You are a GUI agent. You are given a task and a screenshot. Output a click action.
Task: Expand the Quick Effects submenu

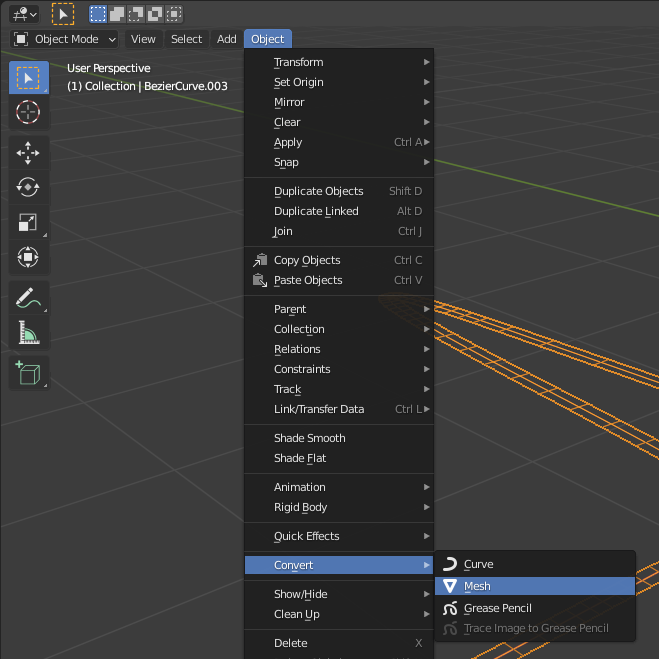tap(339, 536)
